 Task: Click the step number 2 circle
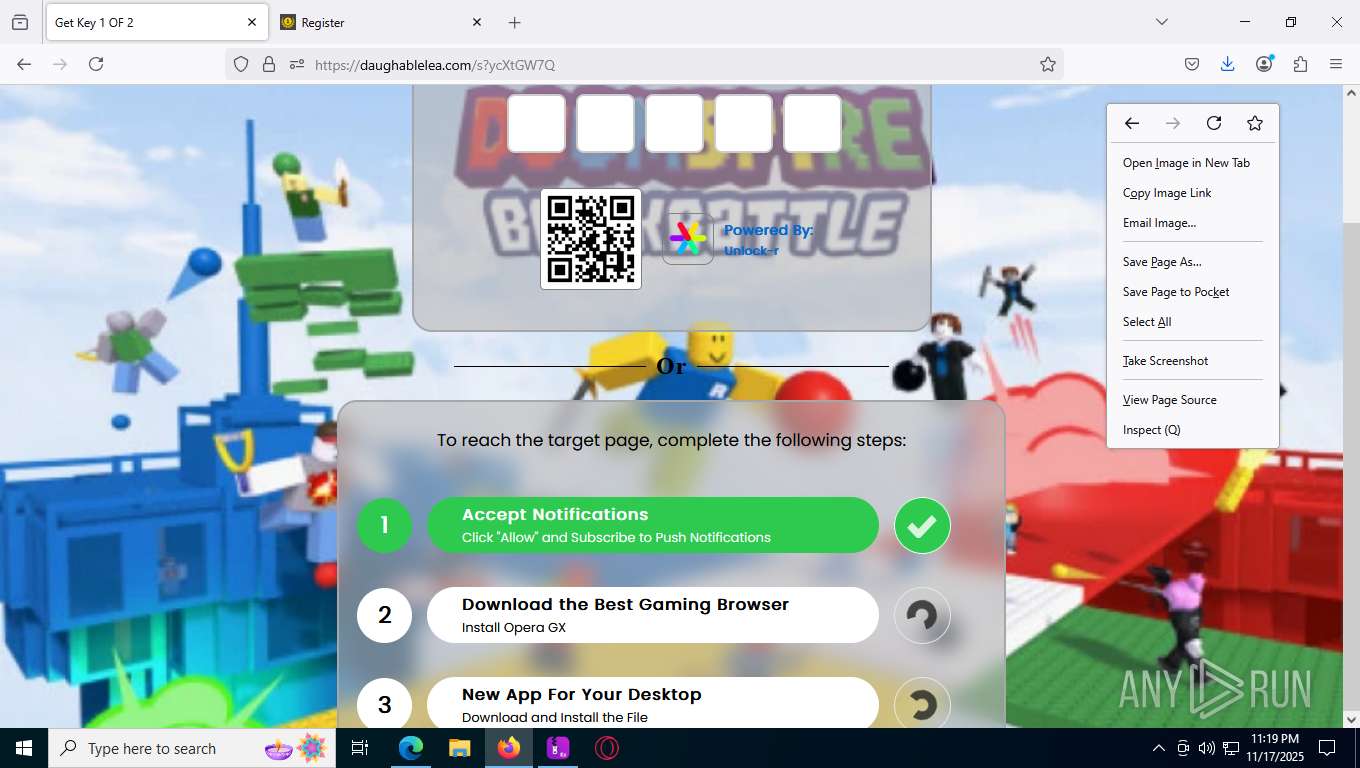[384, 615]
